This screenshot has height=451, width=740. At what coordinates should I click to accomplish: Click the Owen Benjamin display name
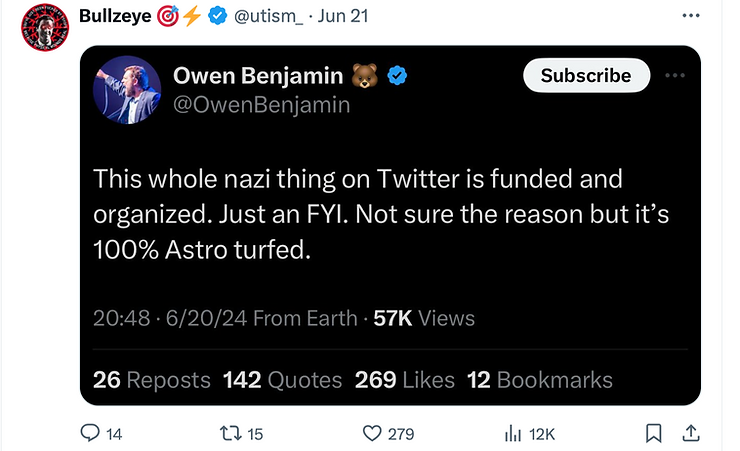coord(259,75)
